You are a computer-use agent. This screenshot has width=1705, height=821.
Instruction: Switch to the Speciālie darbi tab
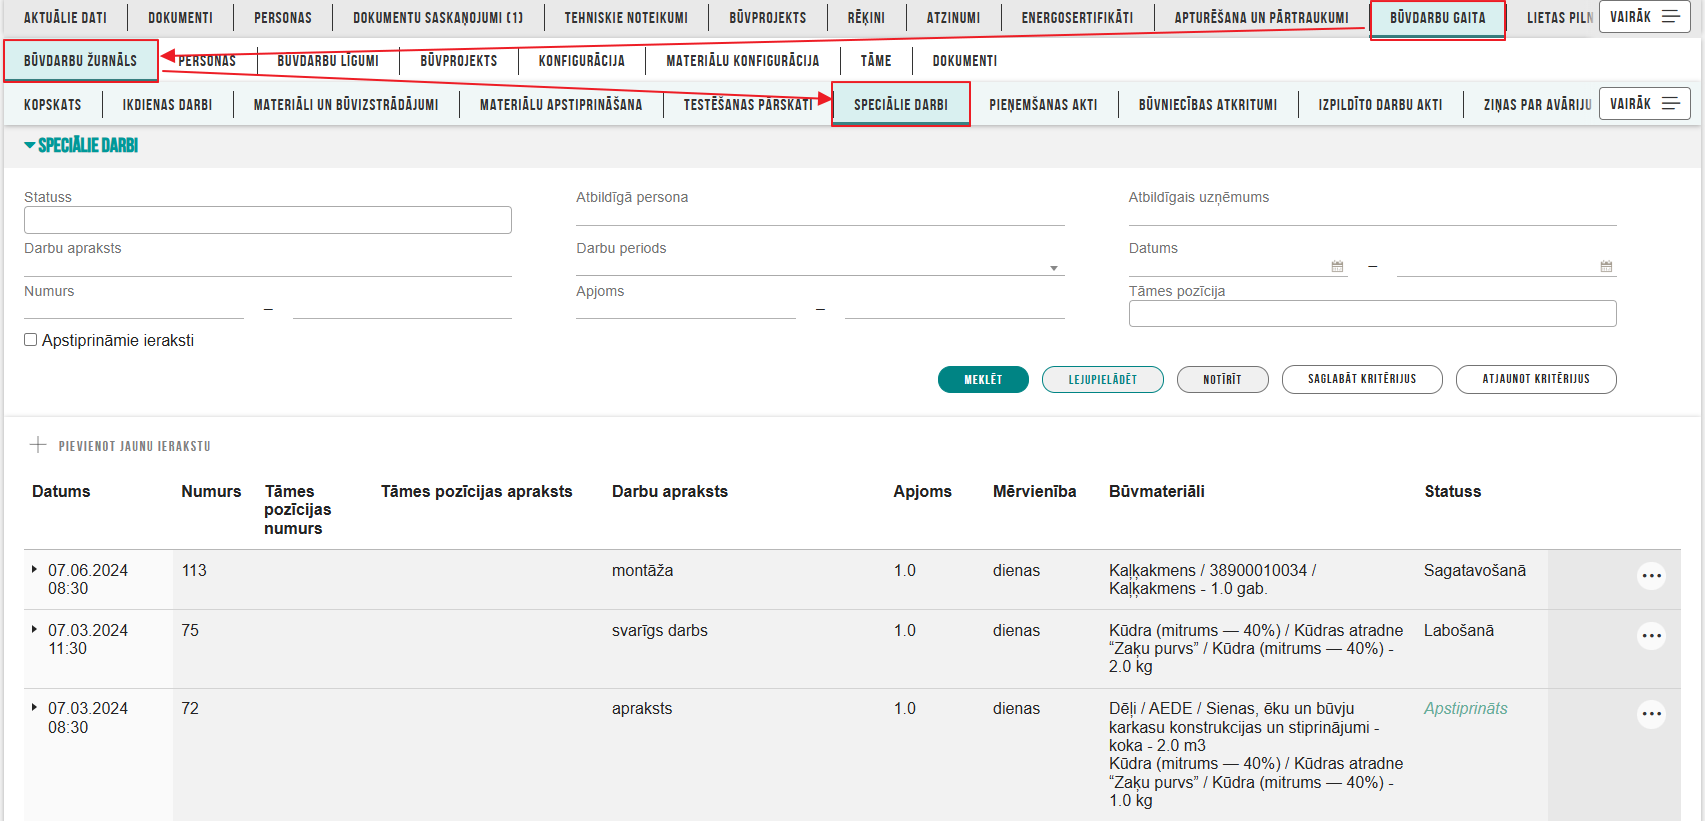click(x=901, y=104)
